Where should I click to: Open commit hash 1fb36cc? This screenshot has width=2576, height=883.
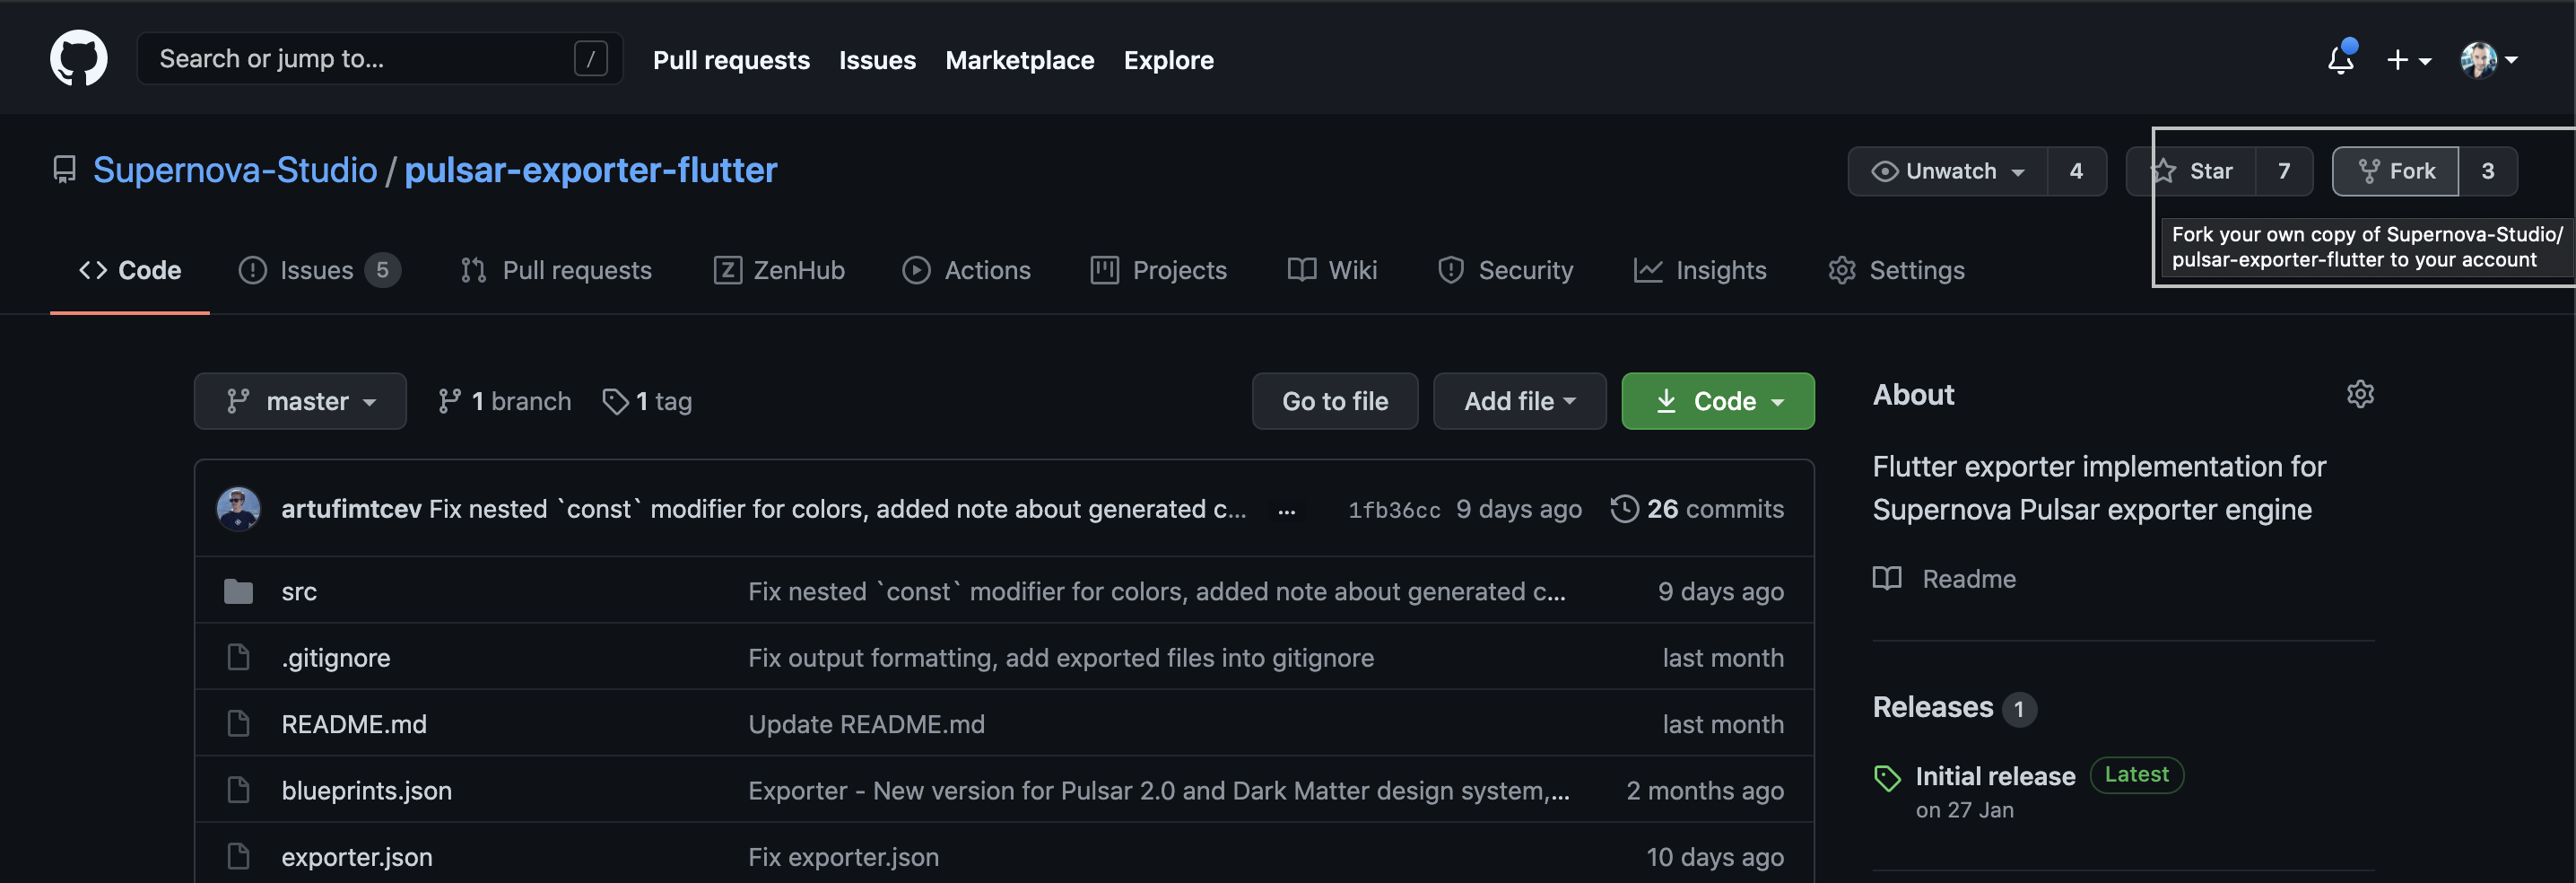click(1394, 510)
